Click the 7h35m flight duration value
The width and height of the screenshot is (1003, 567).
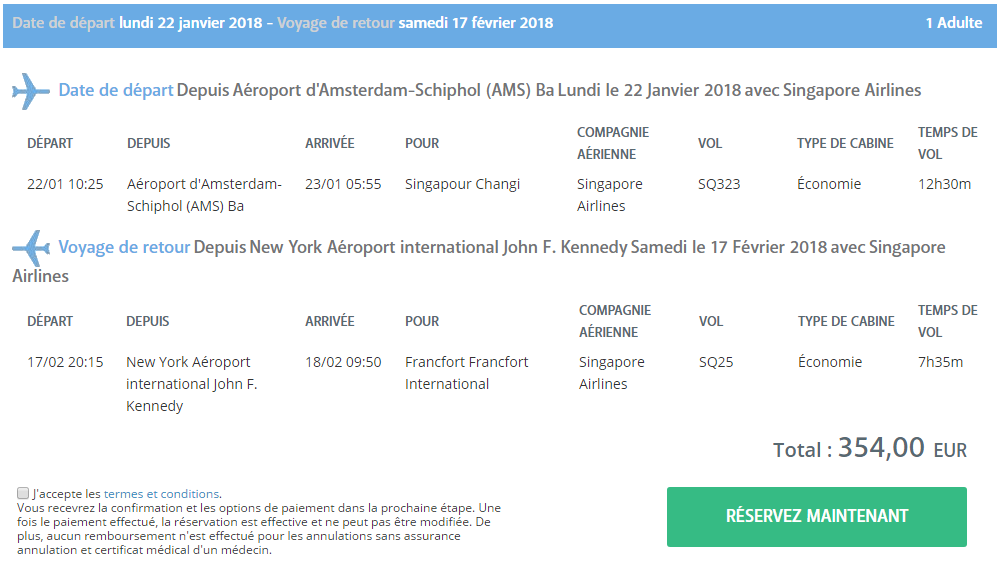click(940, 362)
